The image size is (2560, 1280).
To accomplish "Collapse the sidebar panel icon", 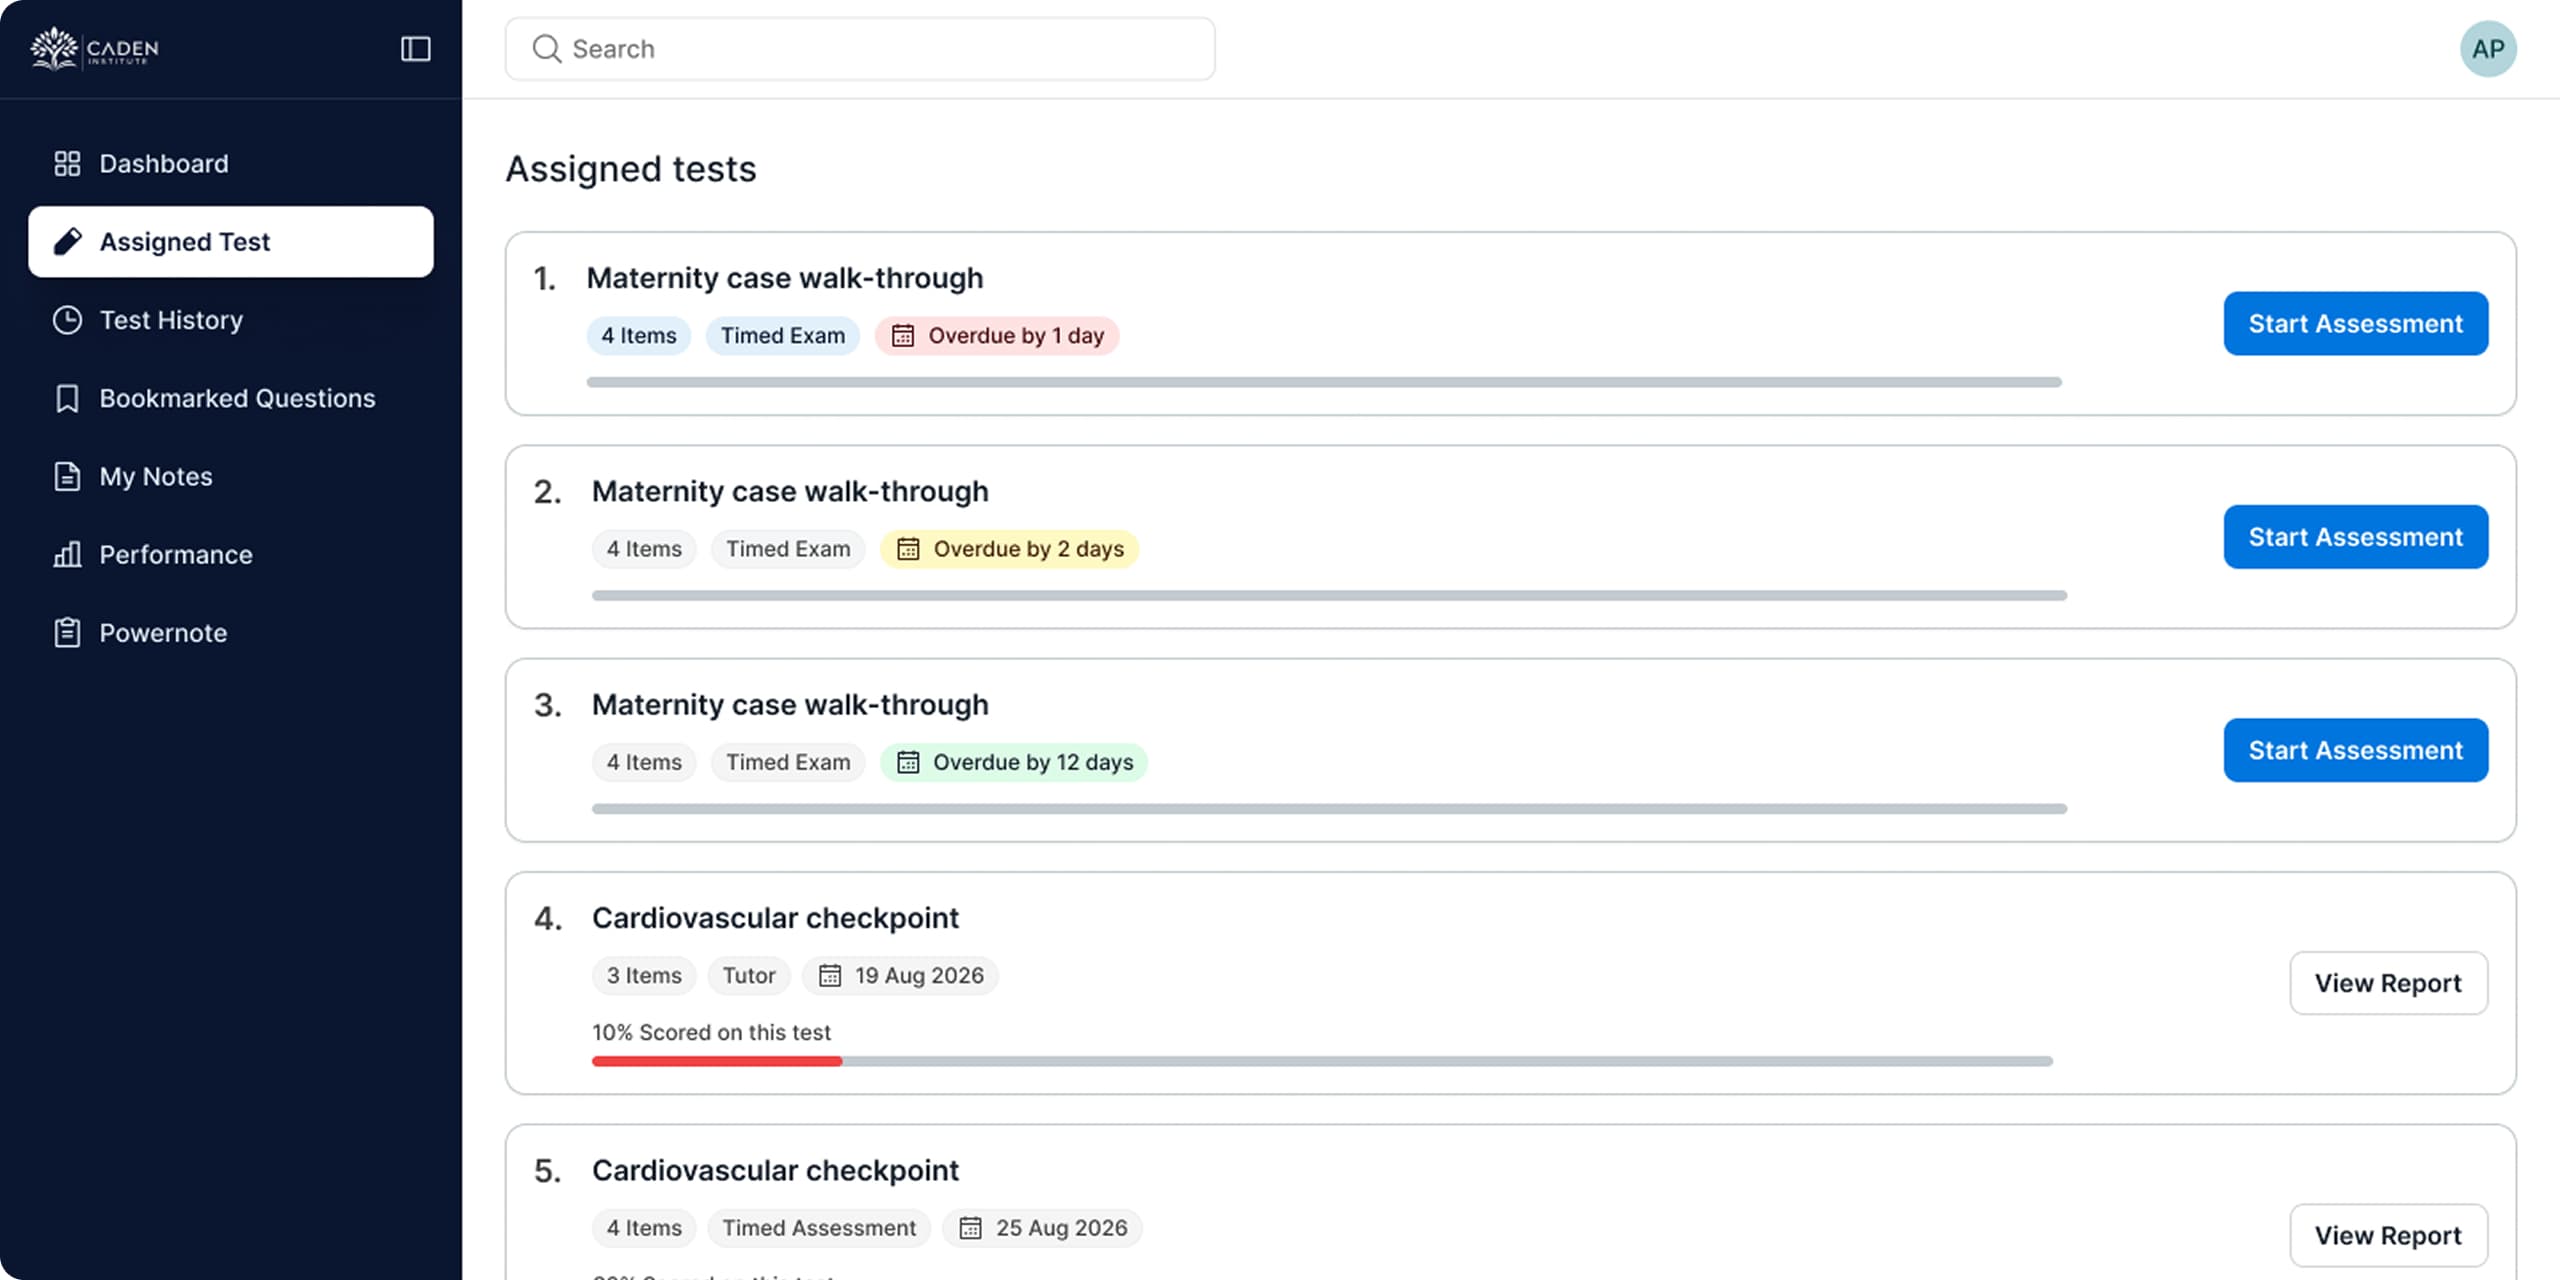I will pos(415,48).
